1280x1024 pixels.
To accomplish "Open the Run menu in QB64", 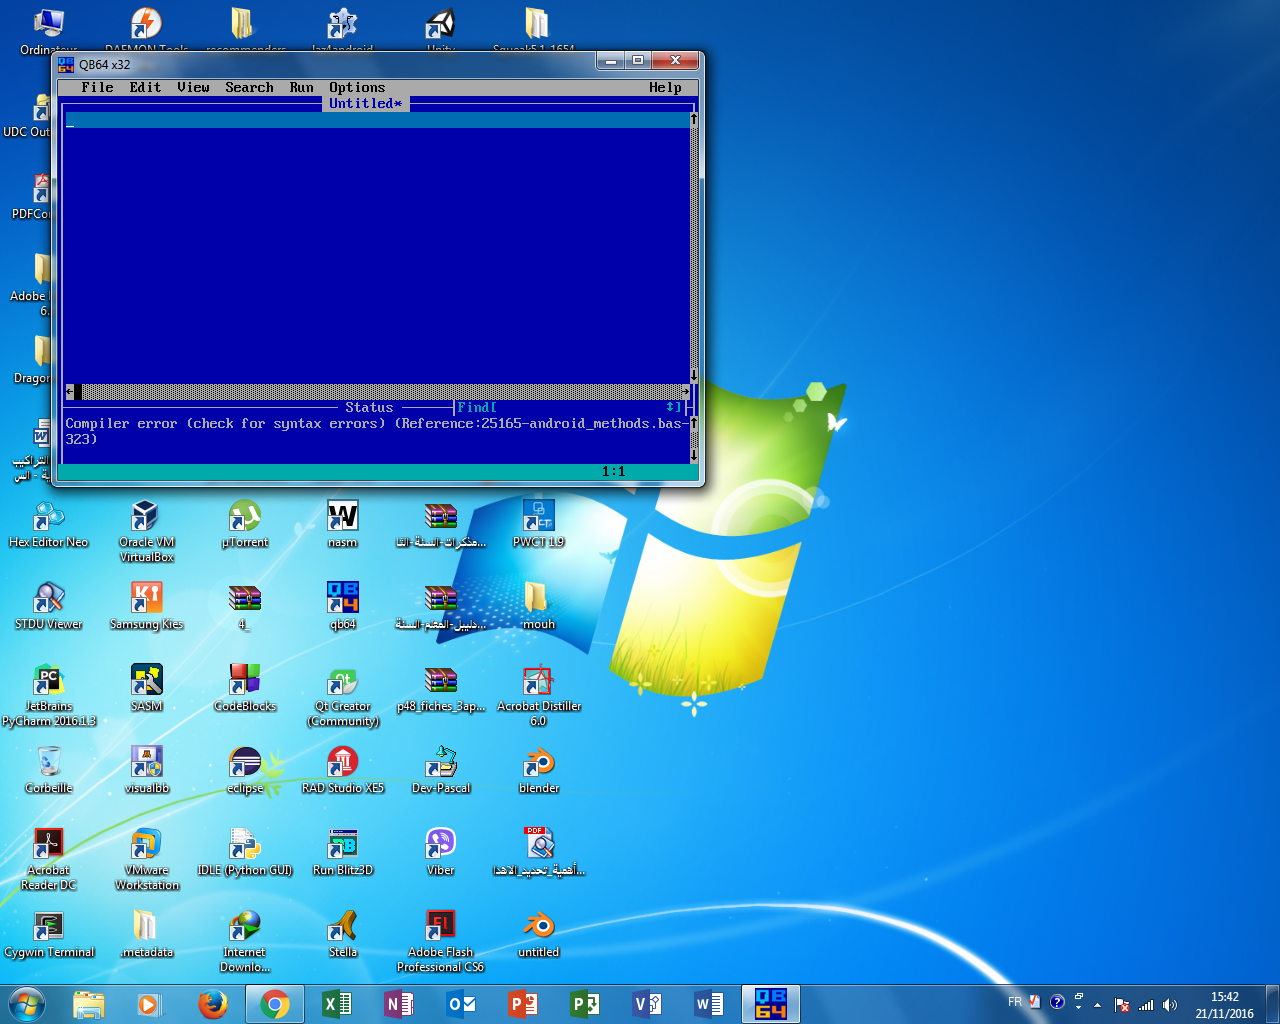I will coord(301,88).
